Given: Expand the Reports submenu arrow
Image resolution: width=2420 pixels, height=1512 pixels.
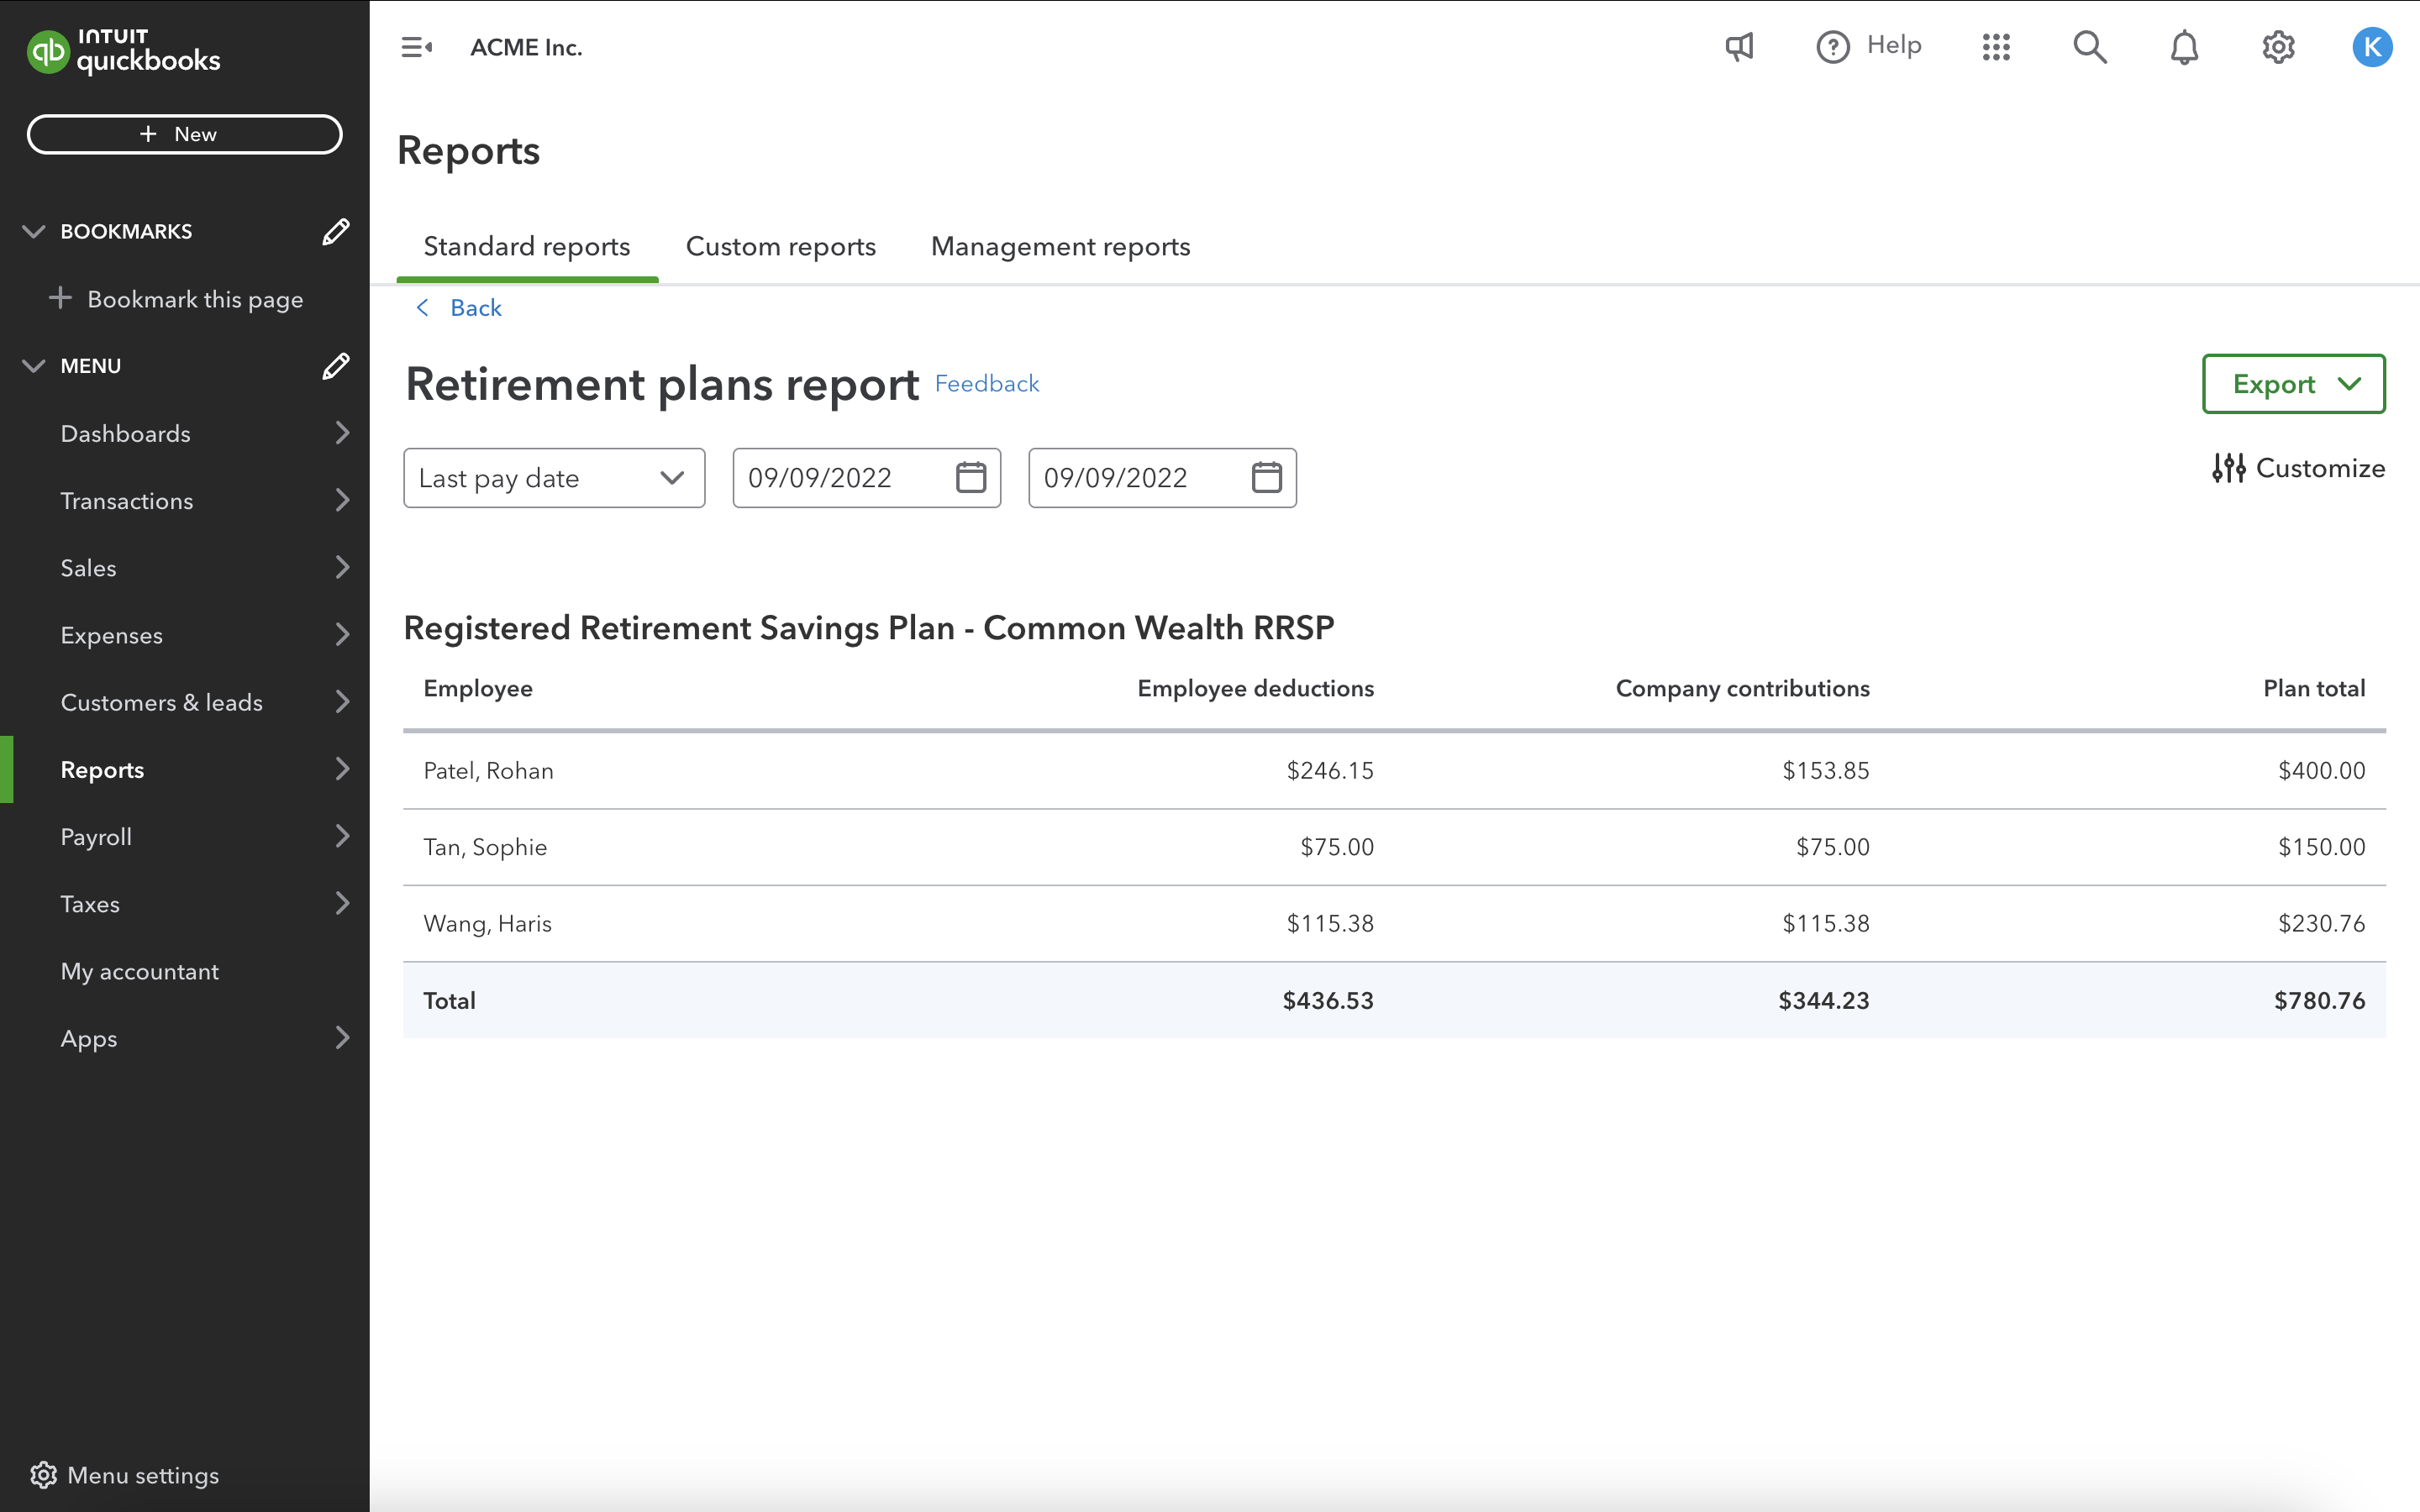Looking at the screenshot, I should (x=342, y=769).
